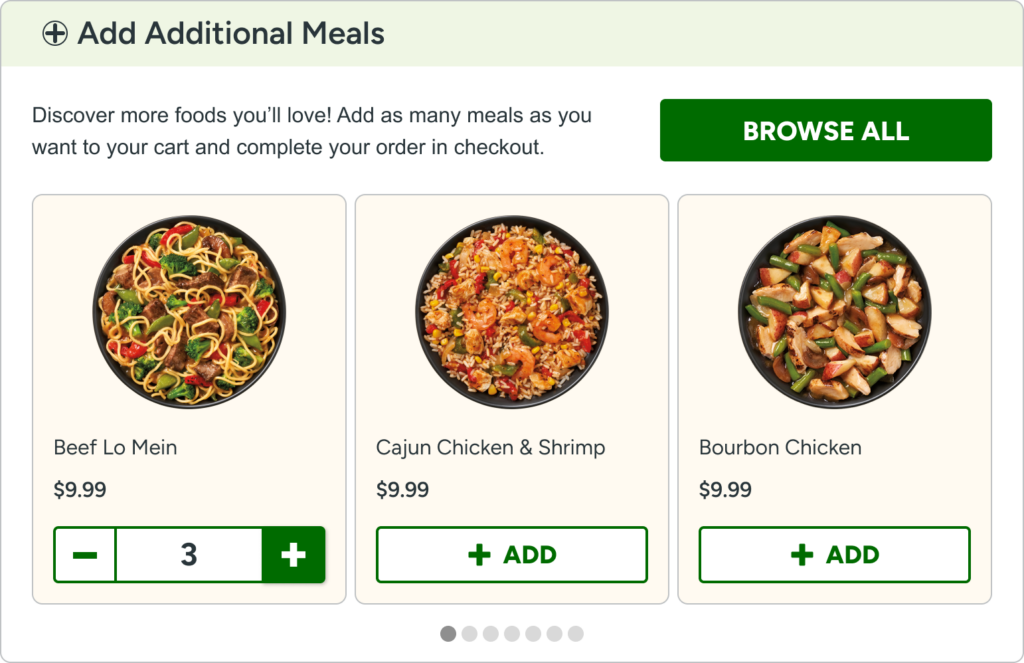Decrease Beef Lo Mein quantity with minus

coord(85,554)
